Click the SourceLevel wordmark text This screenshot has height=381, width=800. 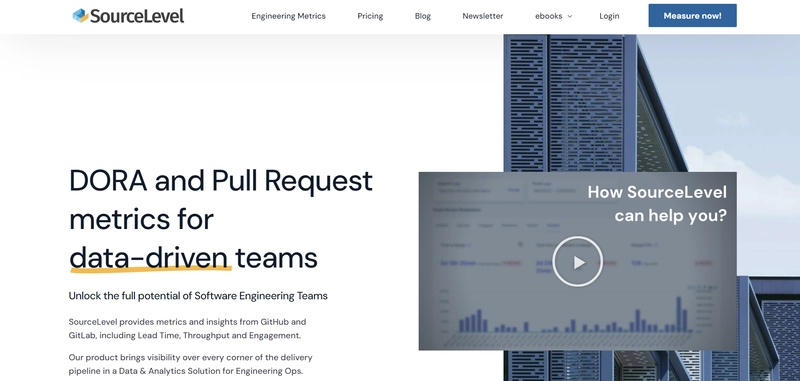click(137, 16)
